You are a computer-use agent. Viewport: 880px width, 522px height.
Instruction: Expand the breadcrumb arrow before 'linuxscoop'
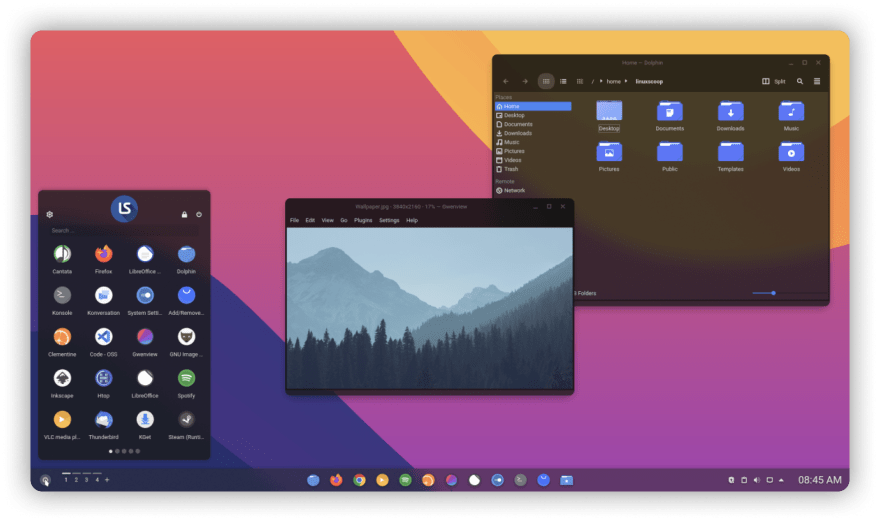click(626, 81)
